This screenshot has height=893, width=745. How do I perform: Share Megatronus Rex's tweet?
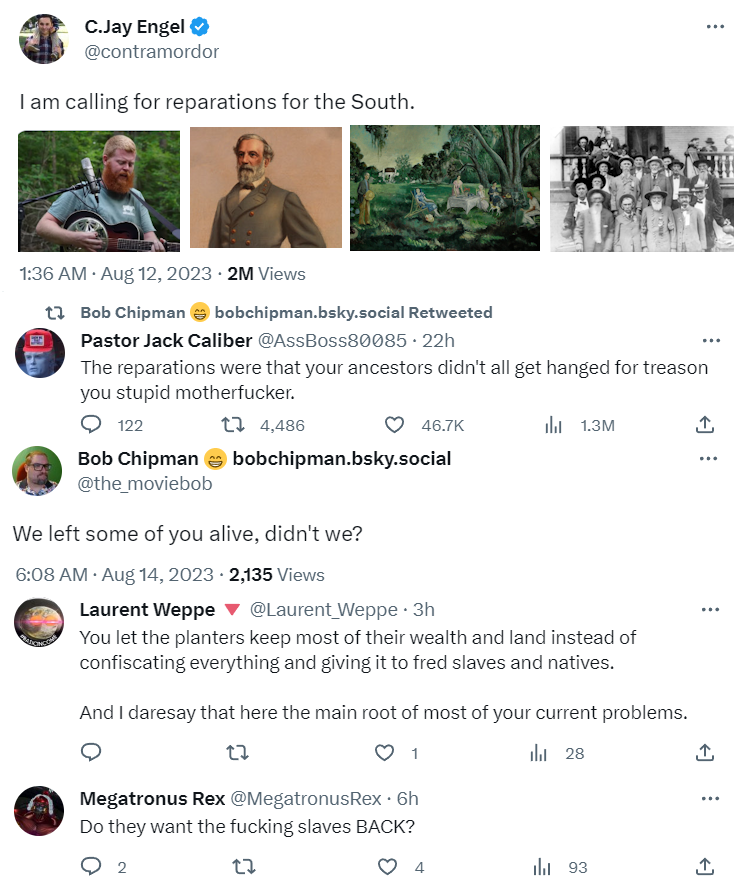[x=705, y=867]
